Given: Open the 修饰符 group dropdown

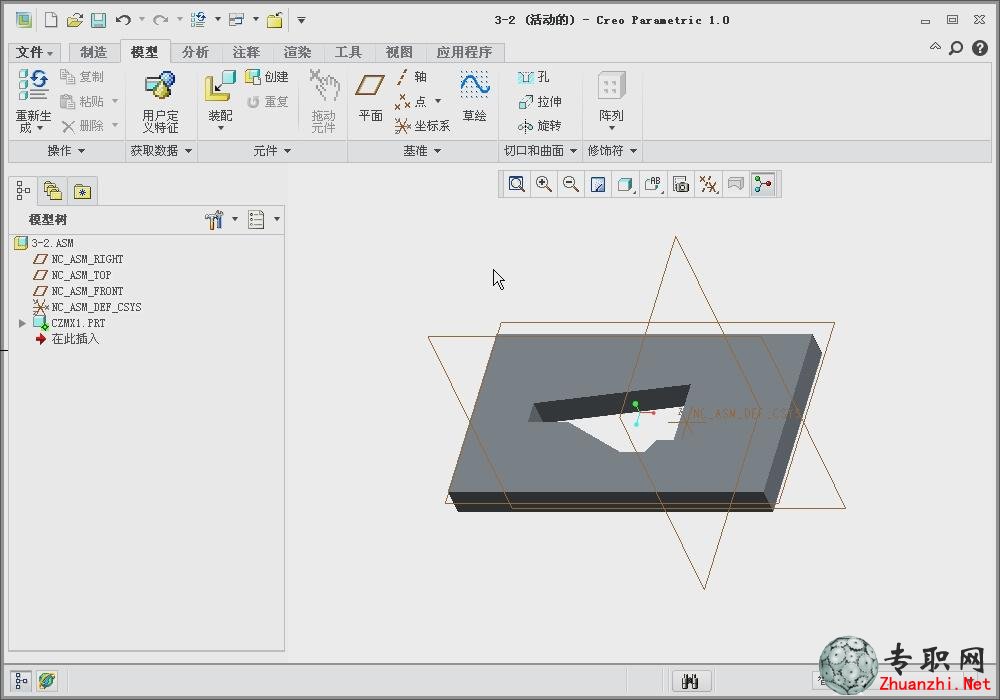Looking at the screenshot, I should point(612,151).
